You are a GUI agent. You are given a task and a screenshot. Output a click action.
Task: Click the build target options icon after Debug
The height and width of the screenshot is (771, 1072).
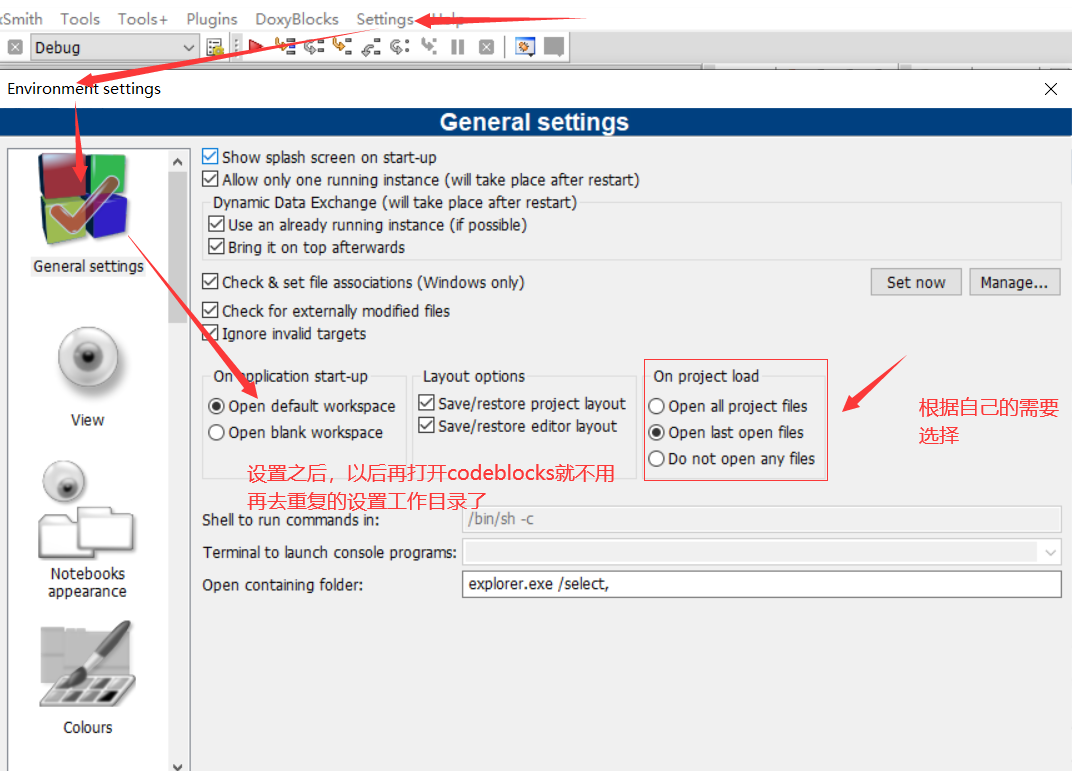pyautogui.click(x=215, y=47)
